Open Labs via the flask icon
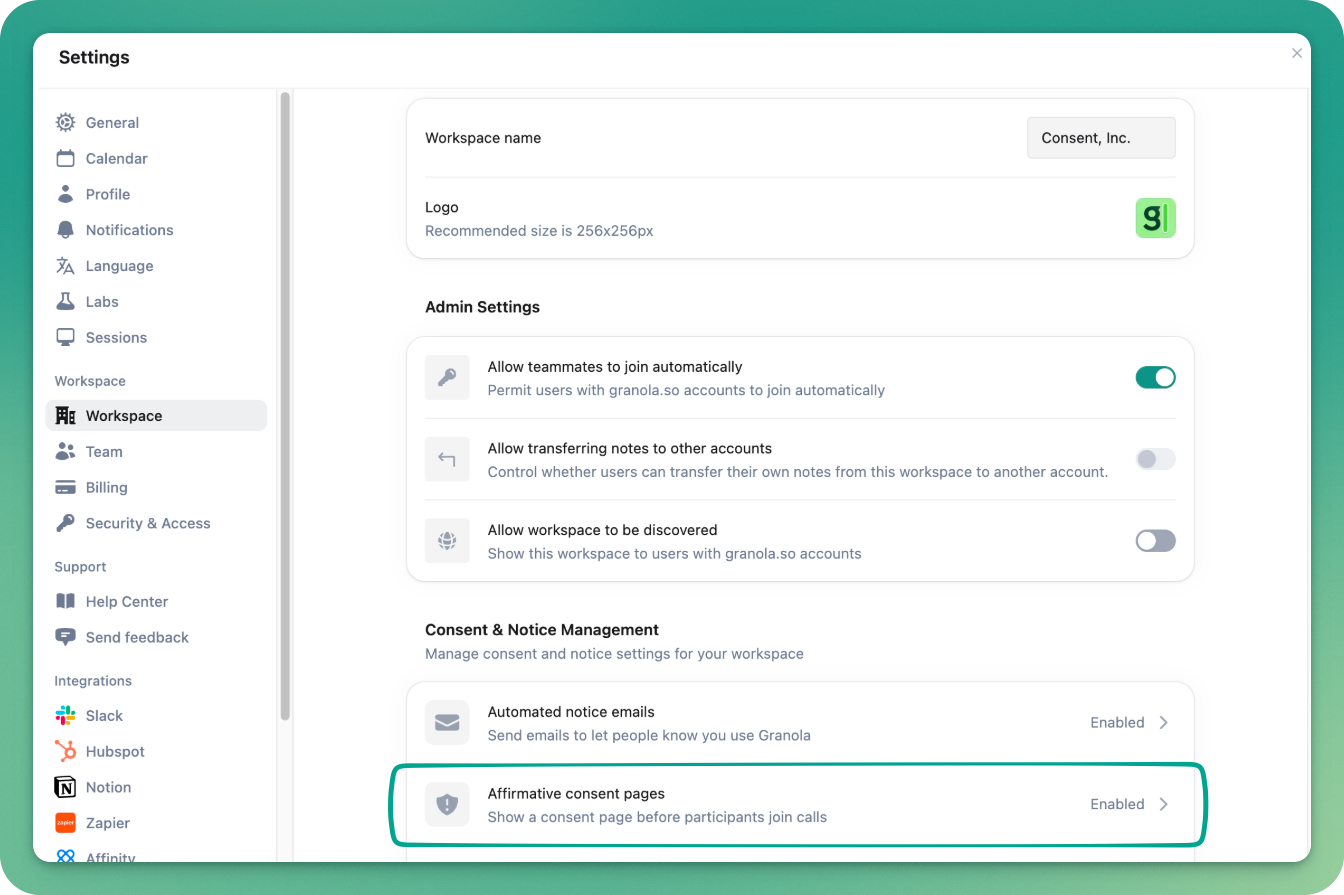Viewport: 1344px width, 895px height. [x=65, y=302]
